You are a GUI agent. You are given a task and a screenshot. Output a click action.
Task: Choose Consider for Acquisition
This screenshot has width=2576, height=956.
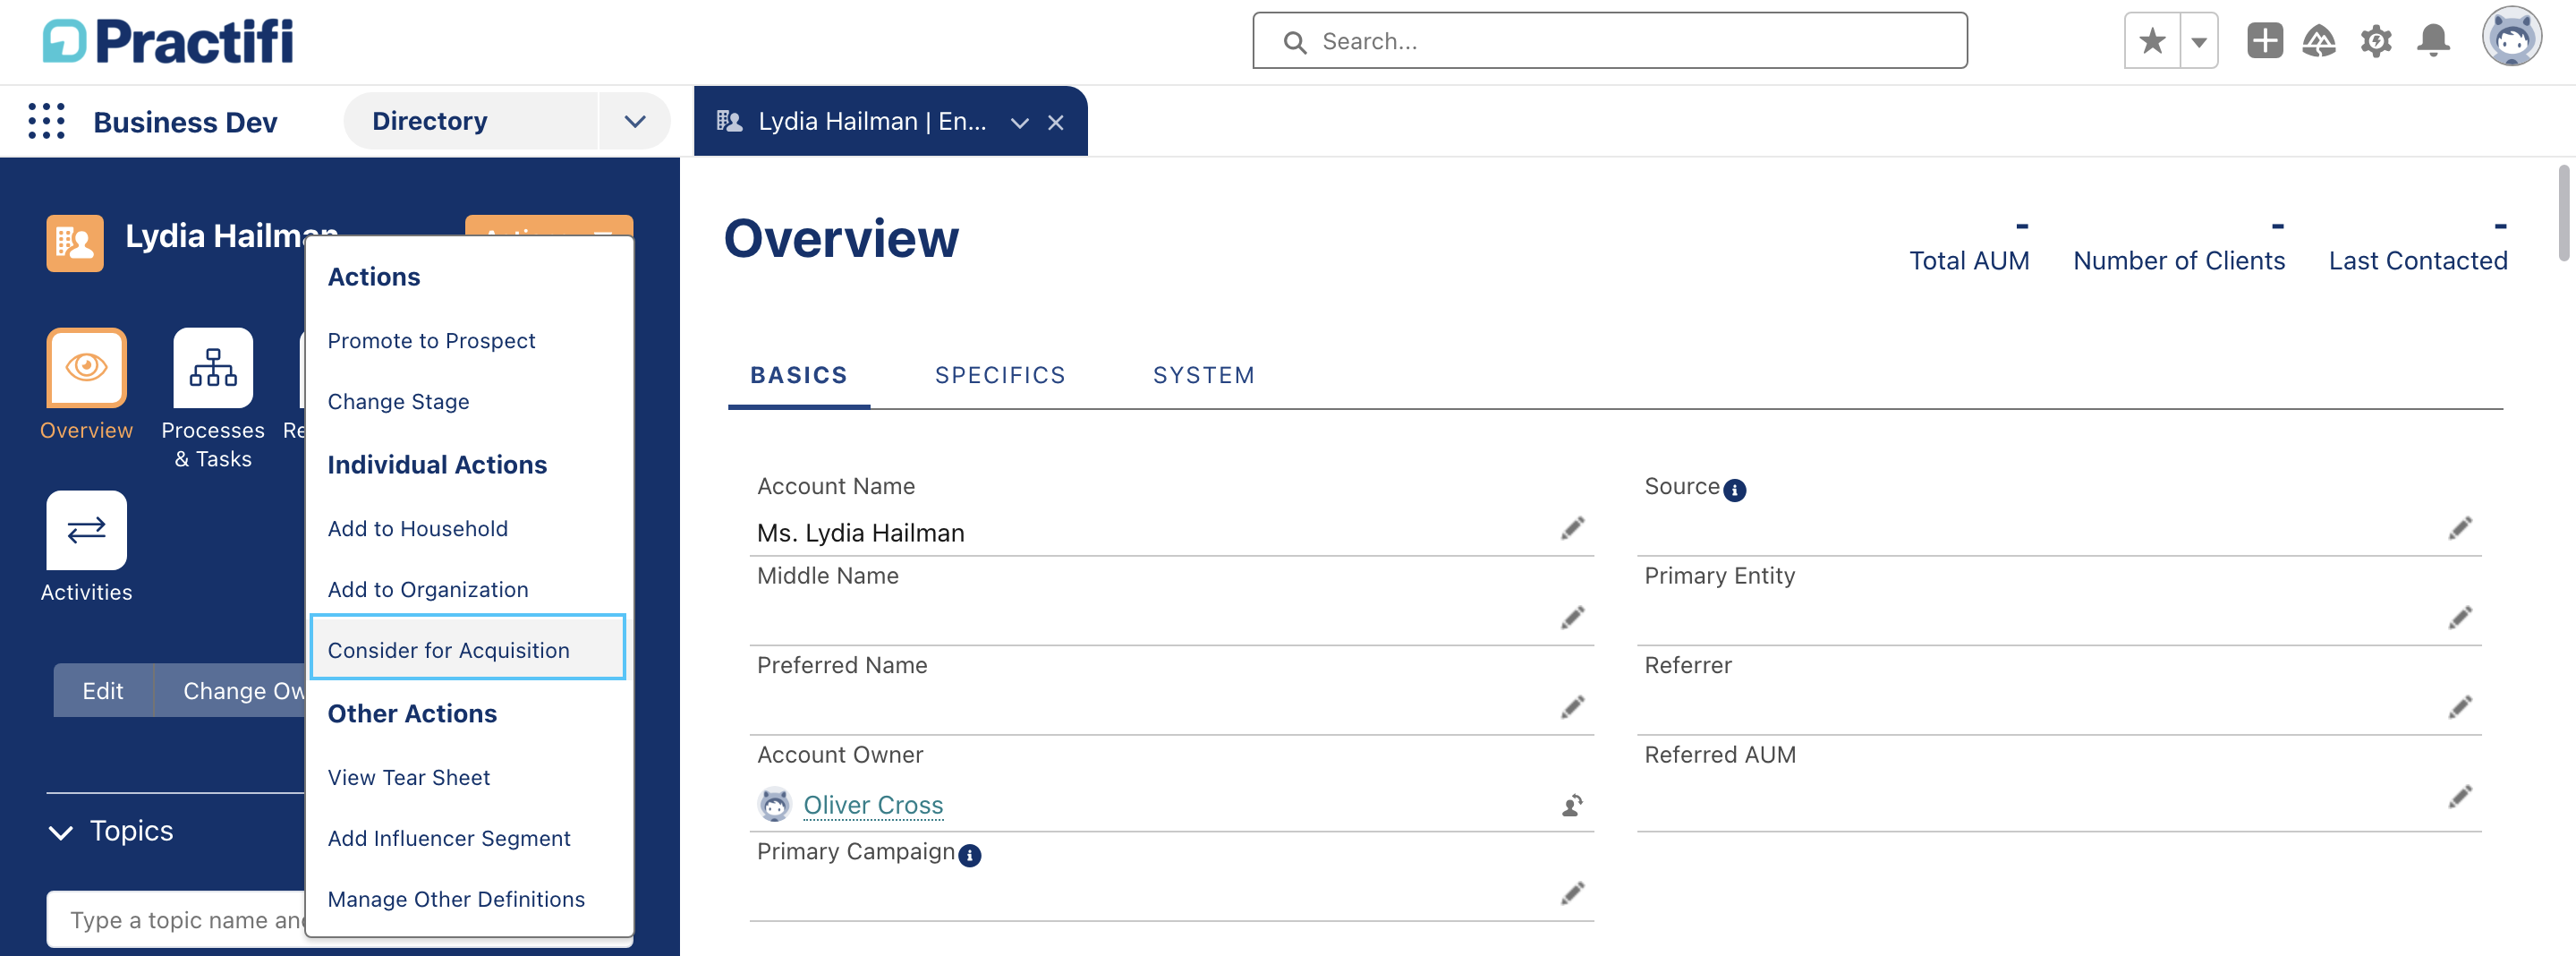[x=468, y=648]
